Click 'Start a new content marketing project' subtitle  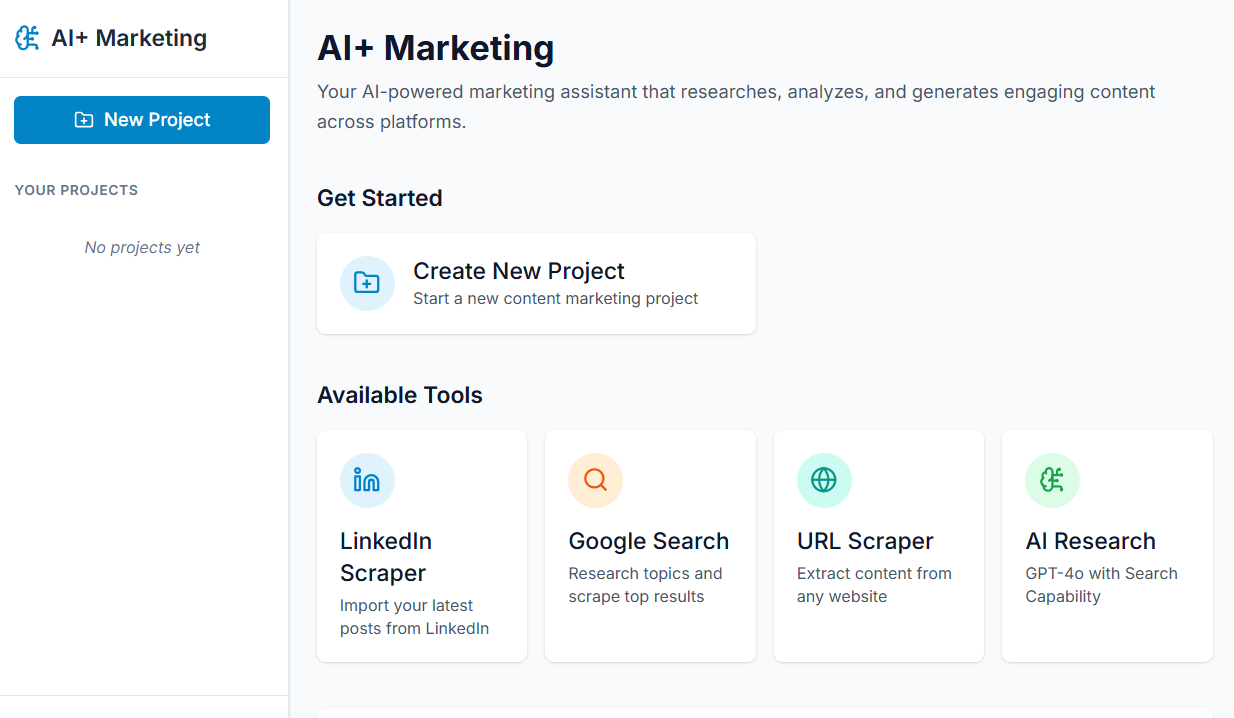tap(555, 299)
